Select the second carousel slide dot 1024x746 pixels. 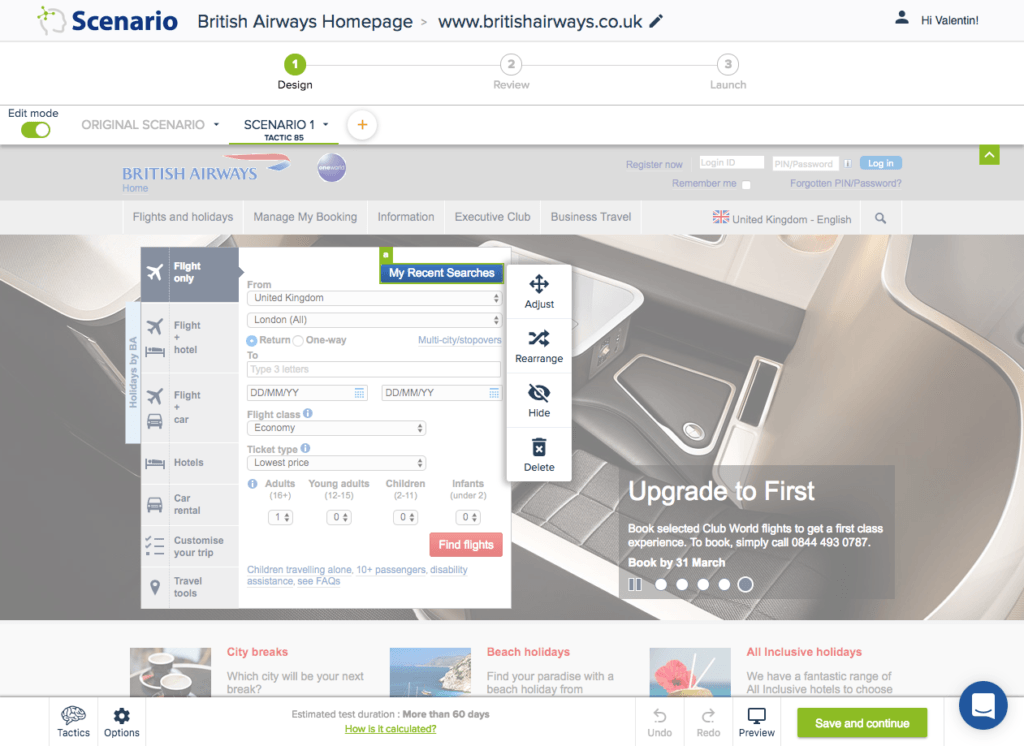pos(682,585)
